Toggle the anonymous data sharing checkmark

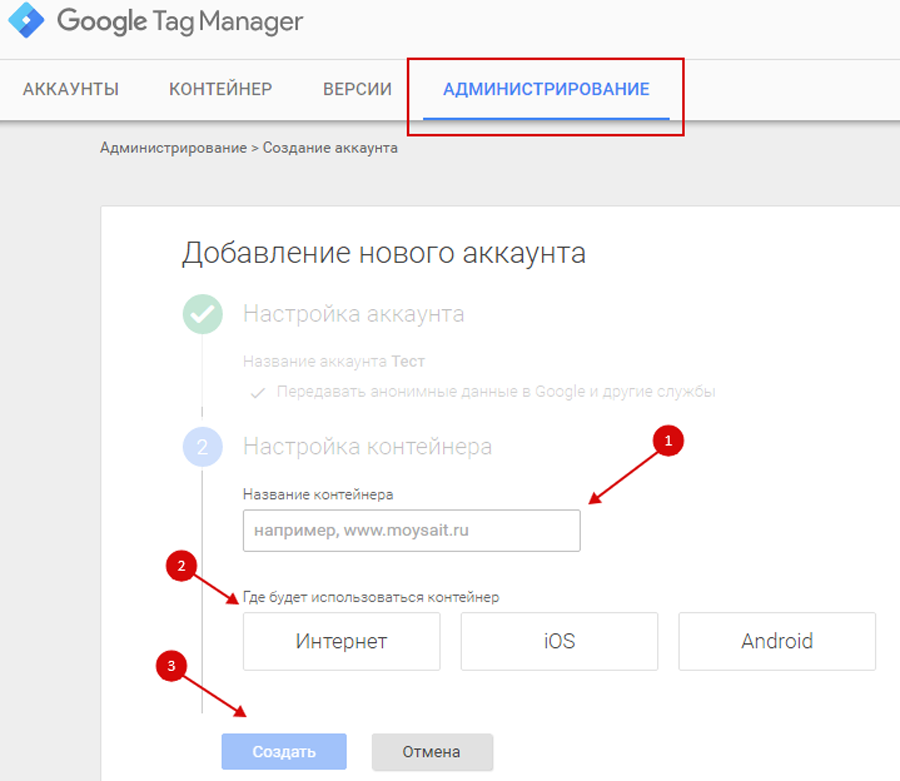pyautogui.click(x=258, y=392)
